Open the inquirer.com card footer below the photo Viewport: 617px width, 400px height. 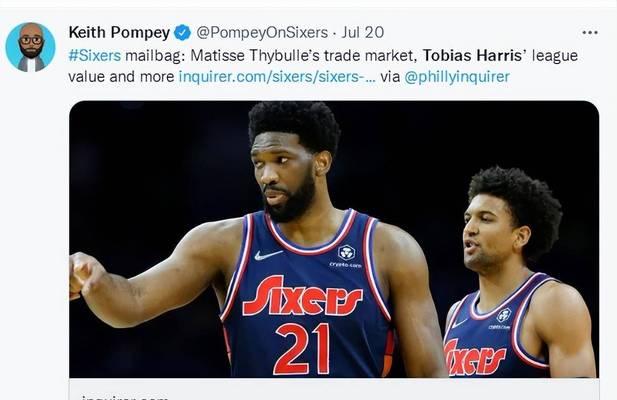coord(334,389)
